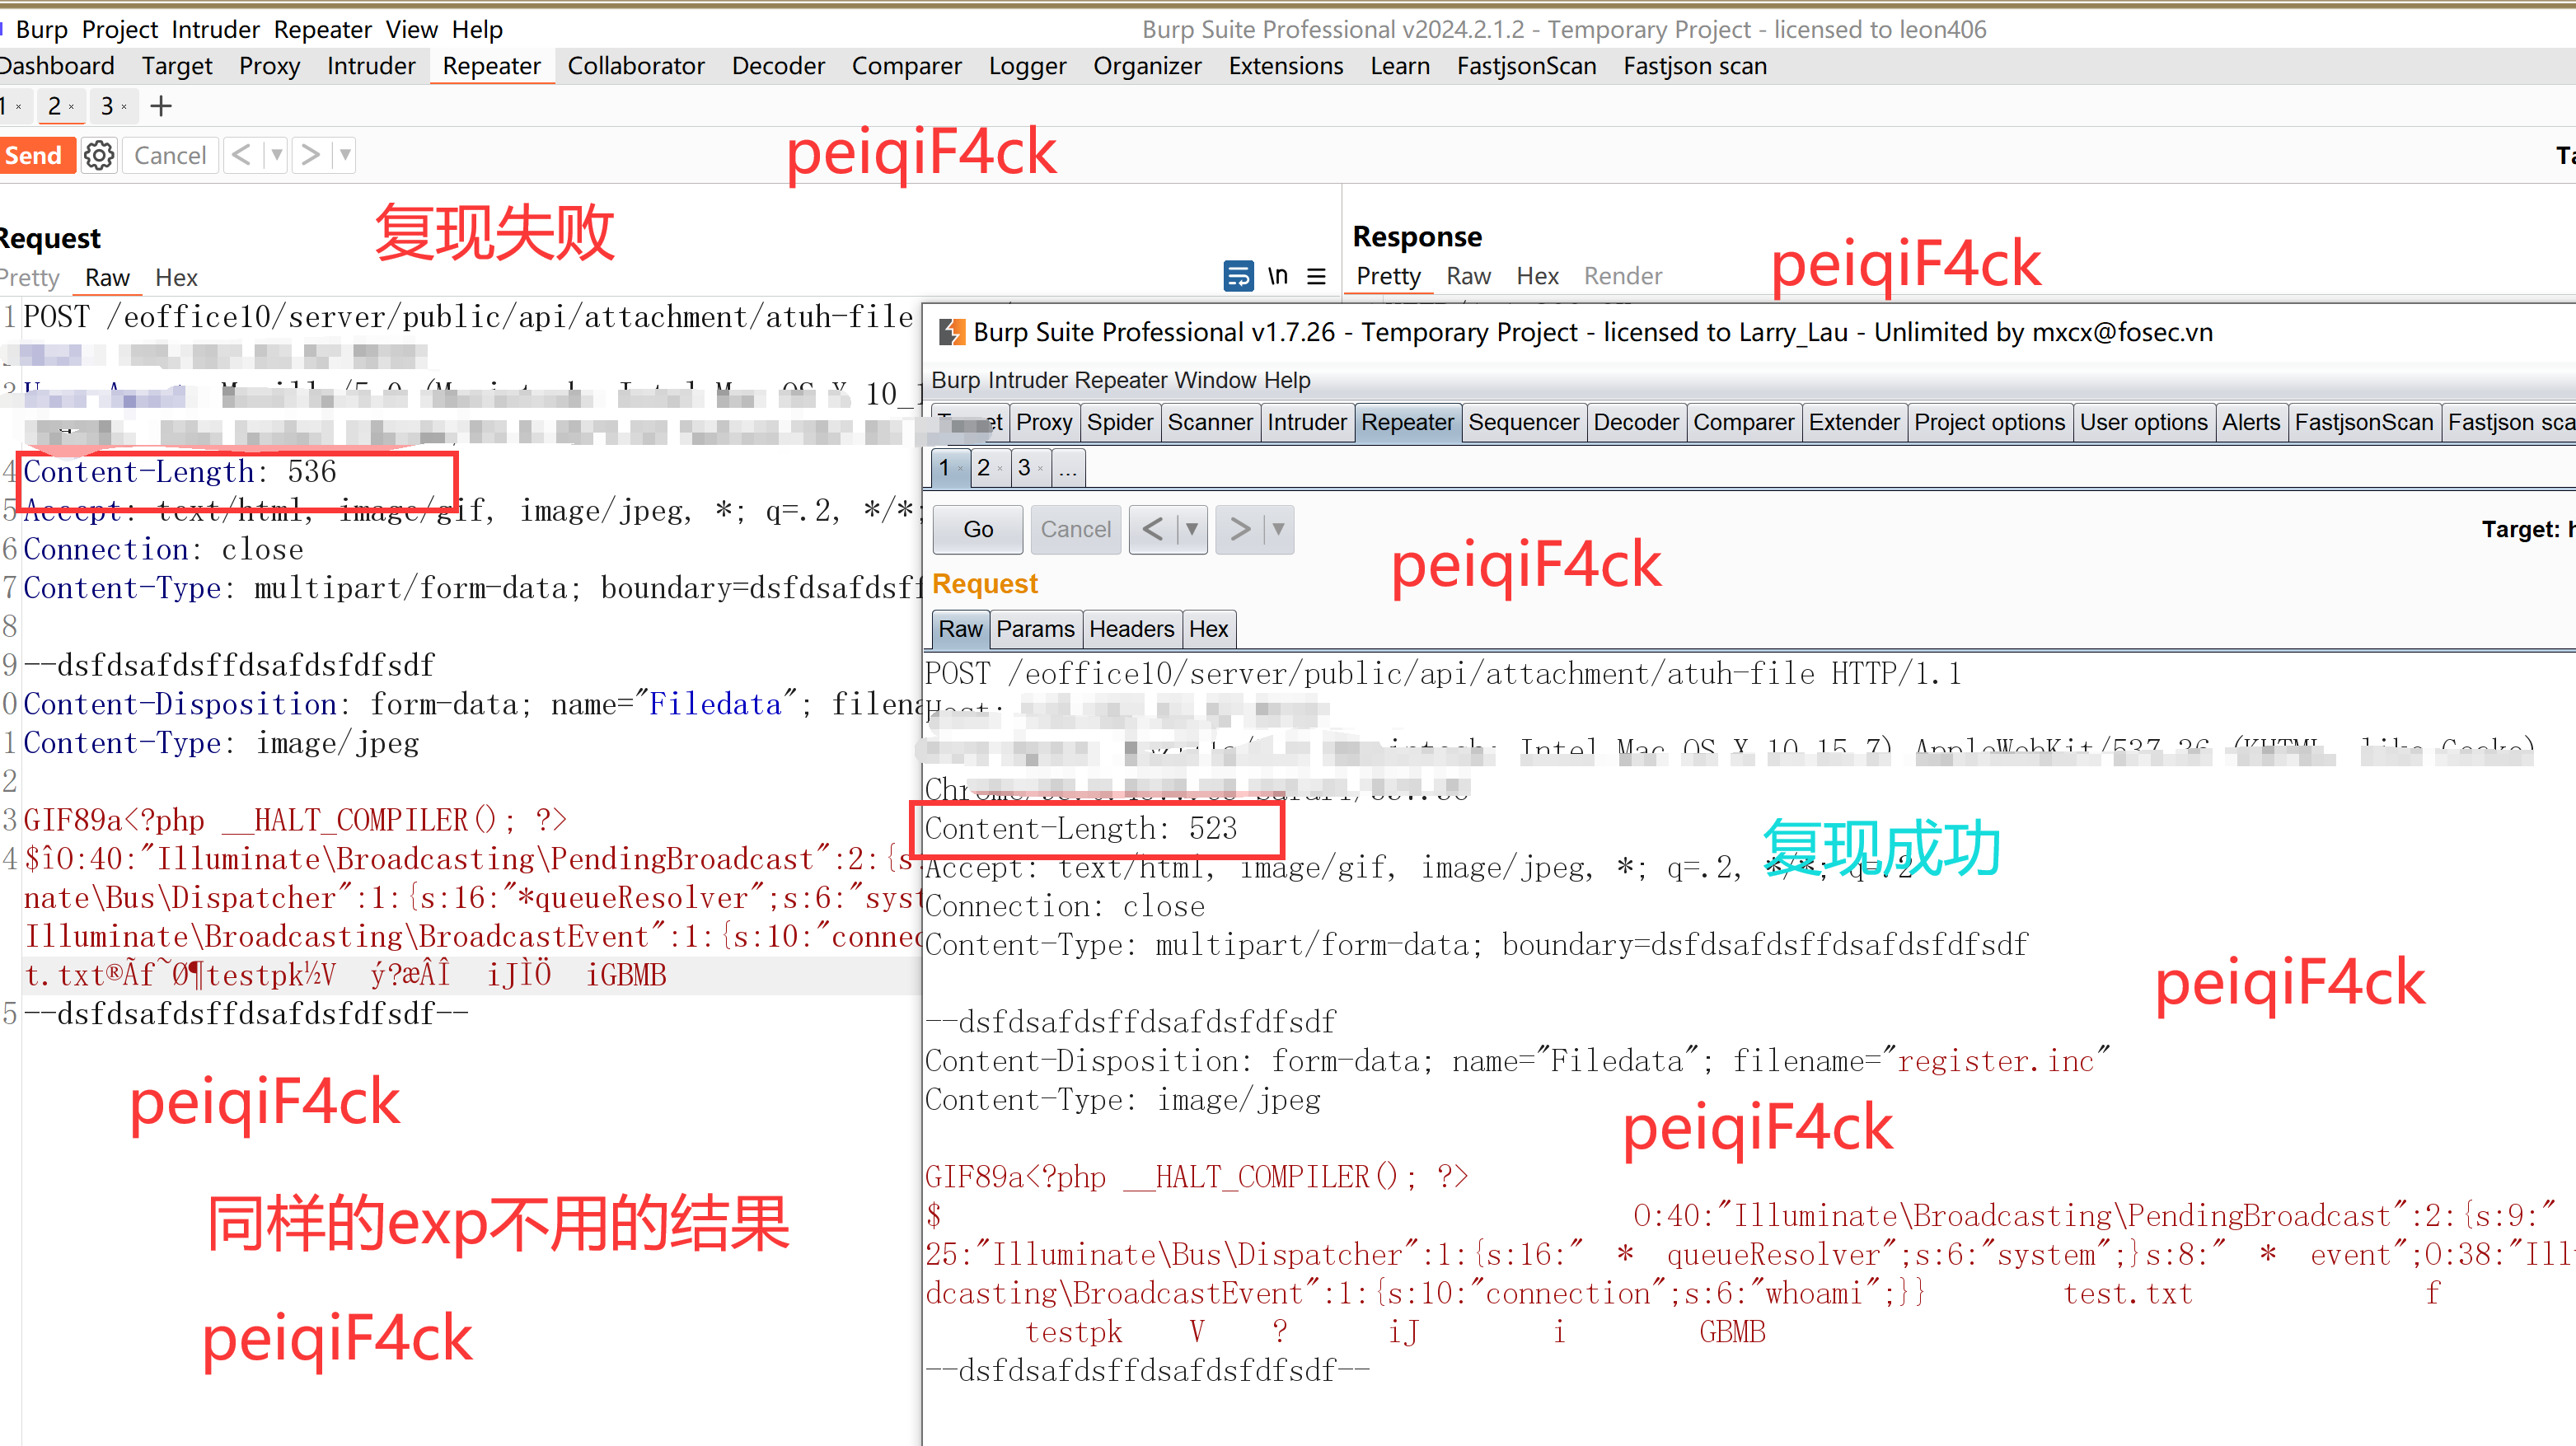Open the Help menu in main window
This screenshot has width=2576, height=1446.
point(477,29)
